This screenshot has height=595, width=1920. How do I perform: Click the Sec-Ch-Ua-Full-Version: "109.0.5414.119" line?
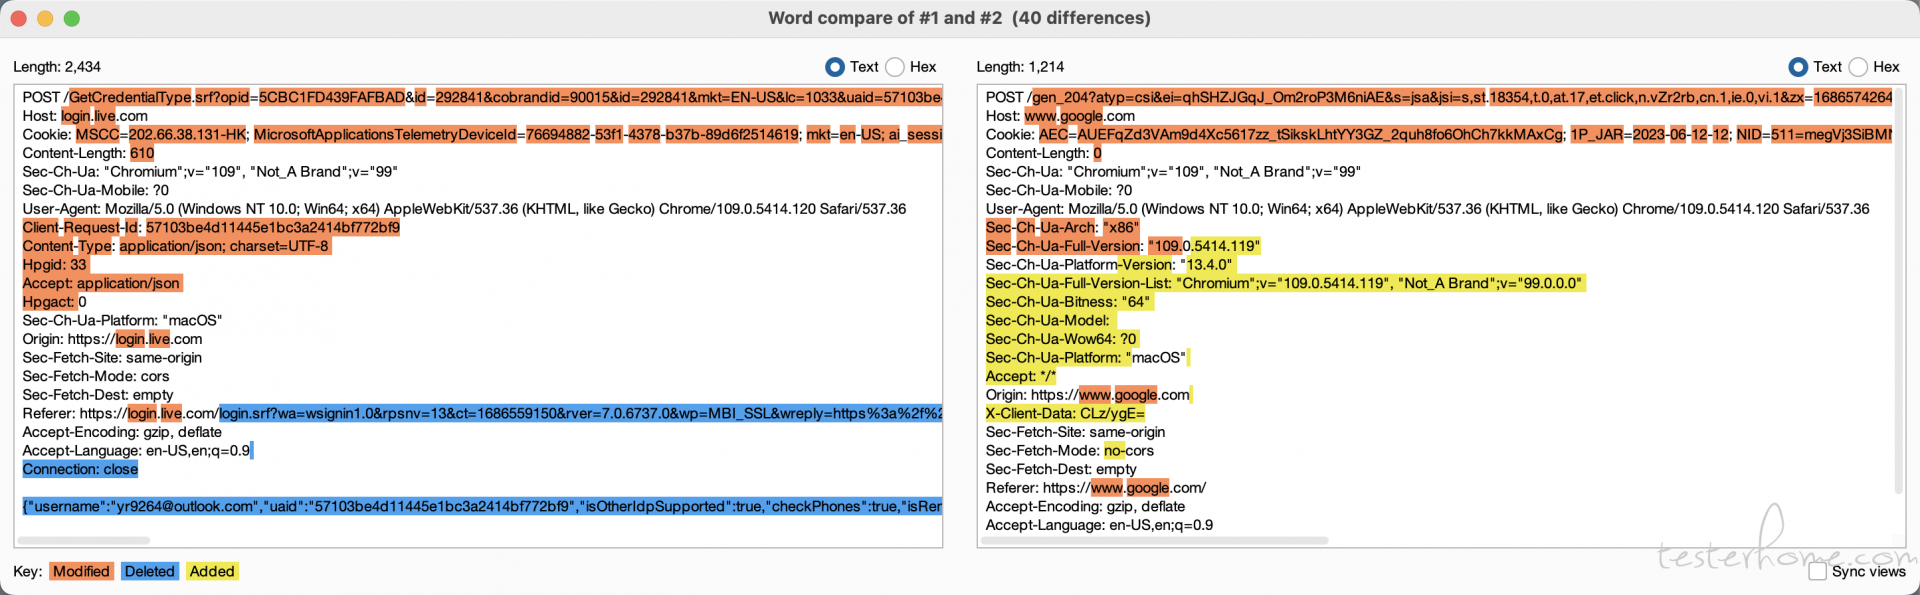[1123, 246]
